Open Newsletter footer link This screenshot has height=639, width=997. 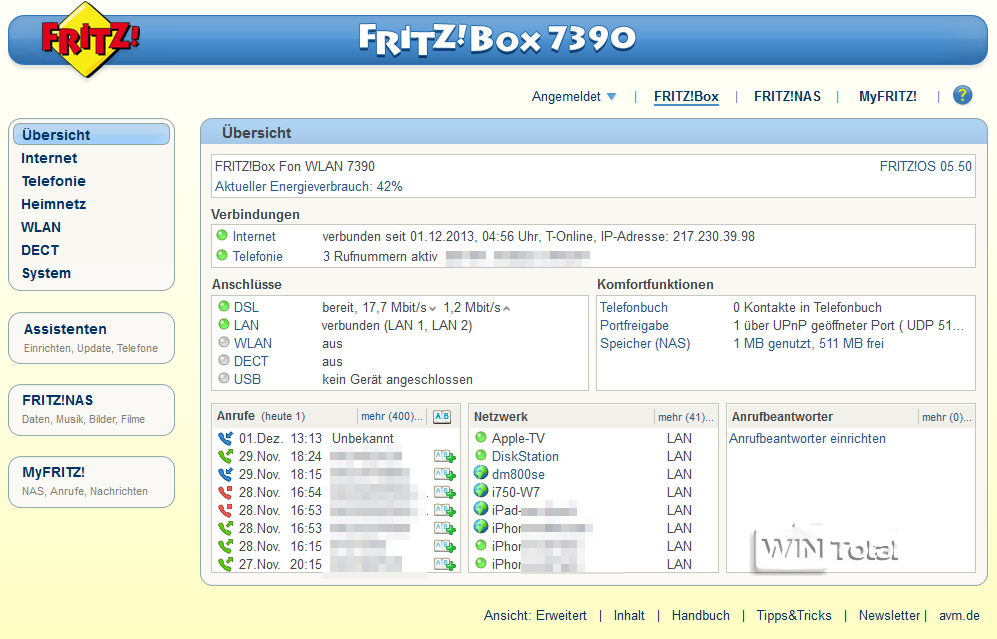[x=889, y=615]
